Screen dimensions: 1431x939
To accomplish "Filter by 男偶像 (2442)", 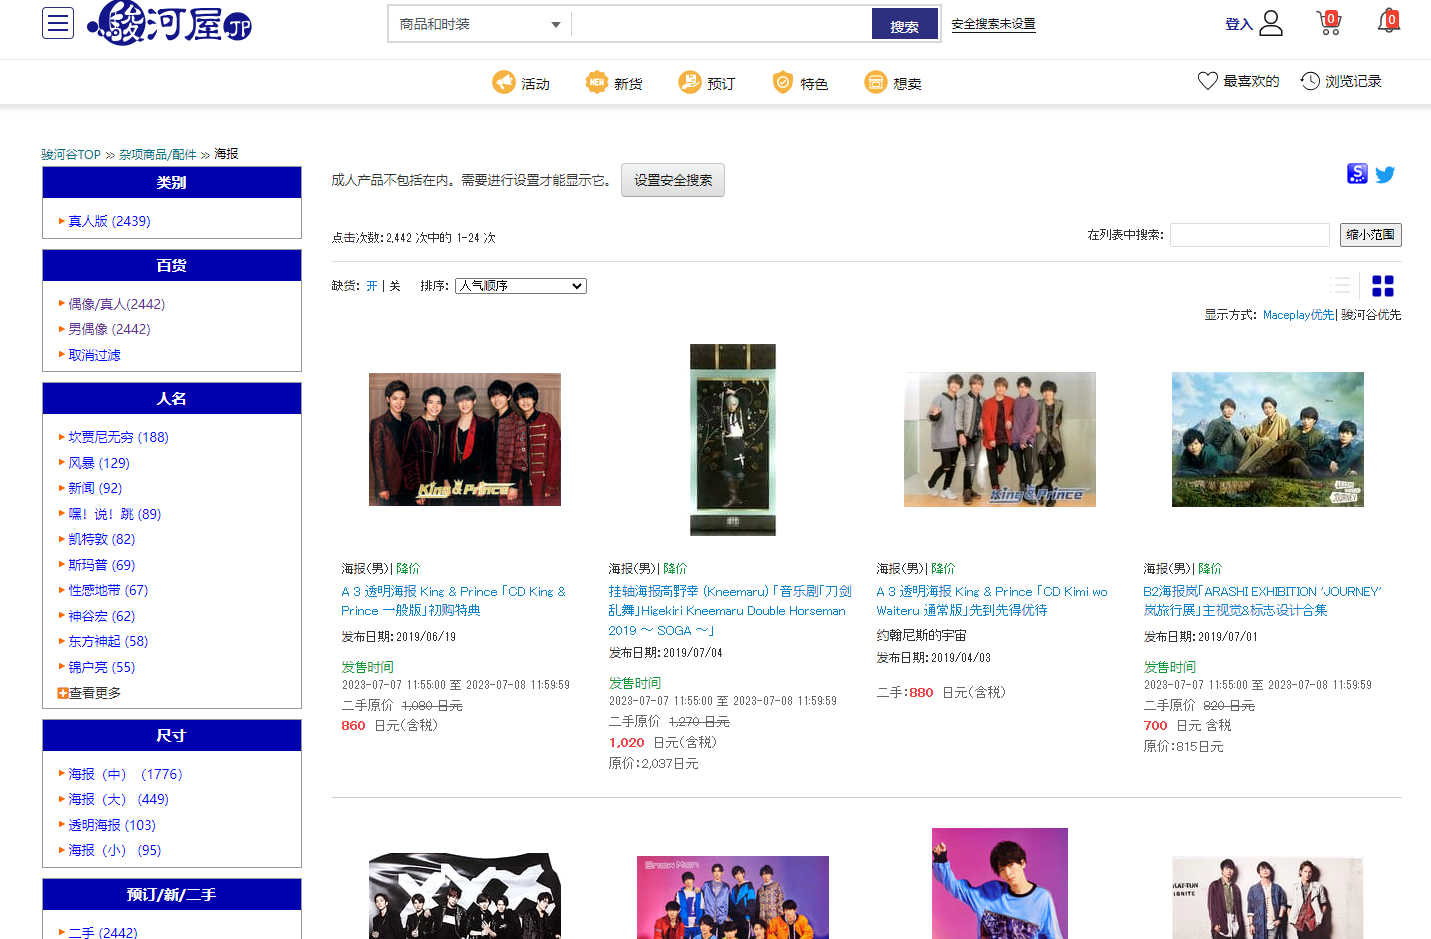I will 109,329.
